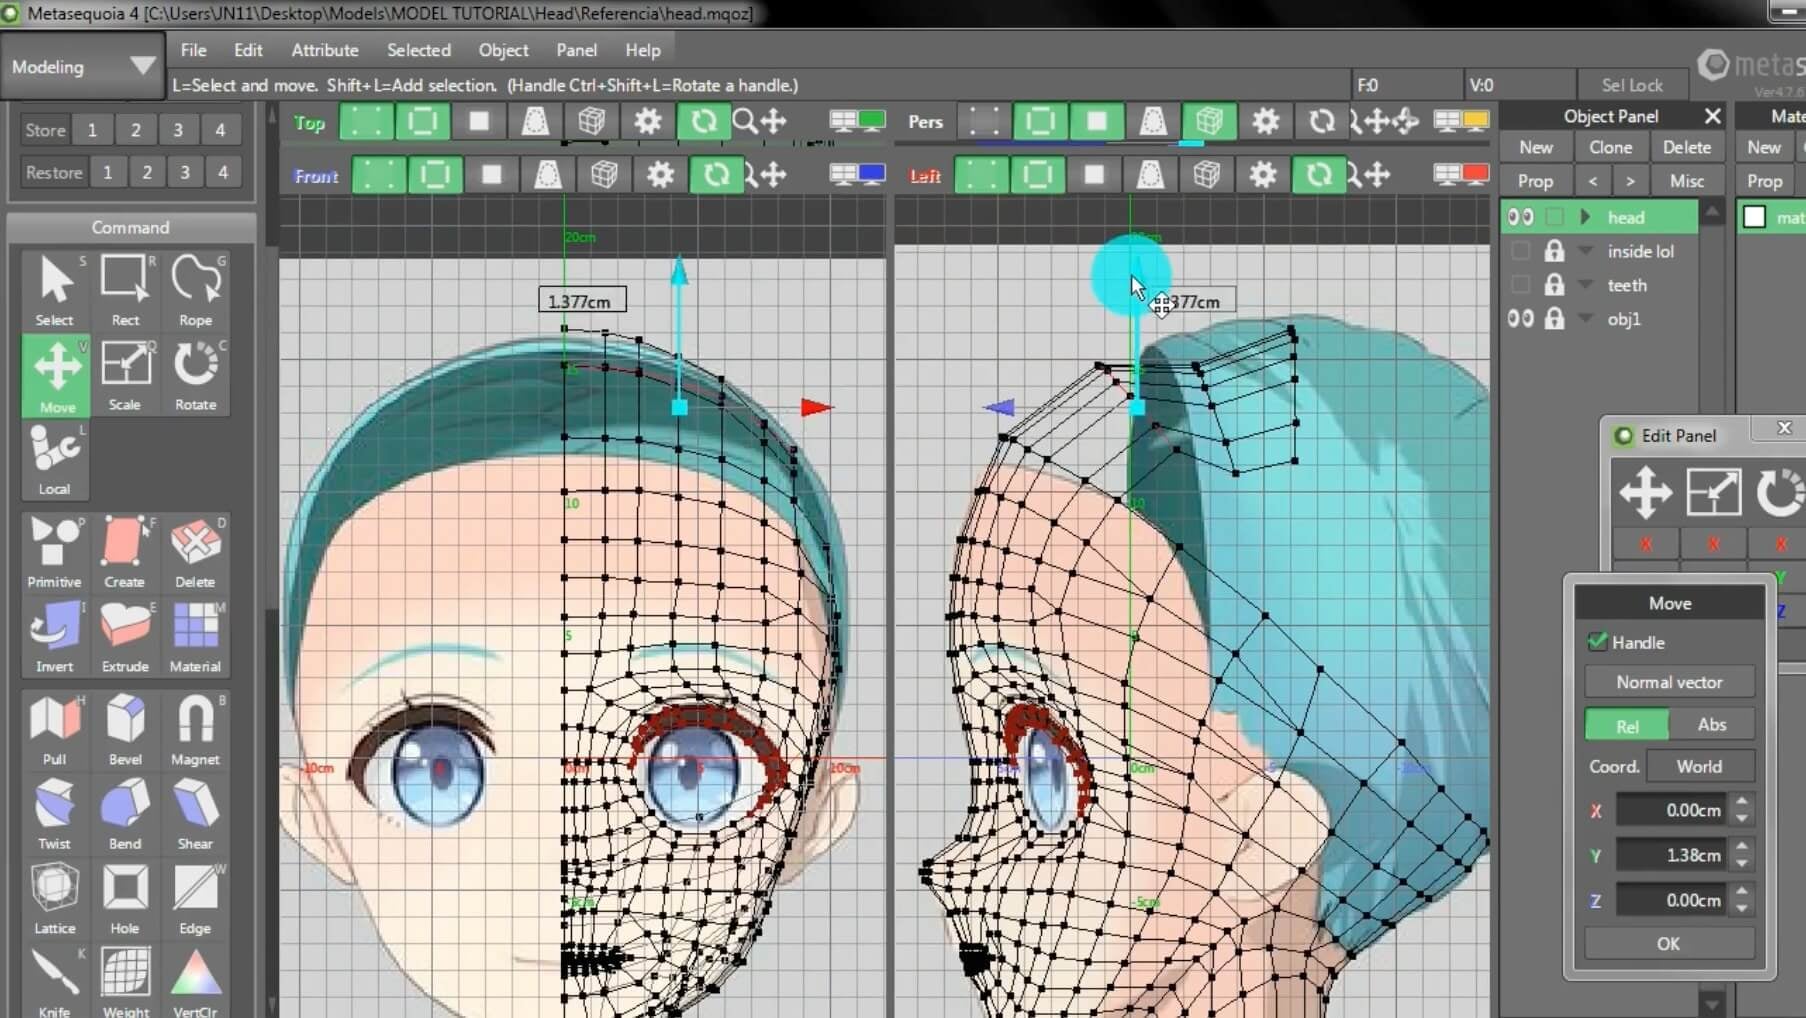
Task: Pick the Lattice tool
Action: pos(55,899)
